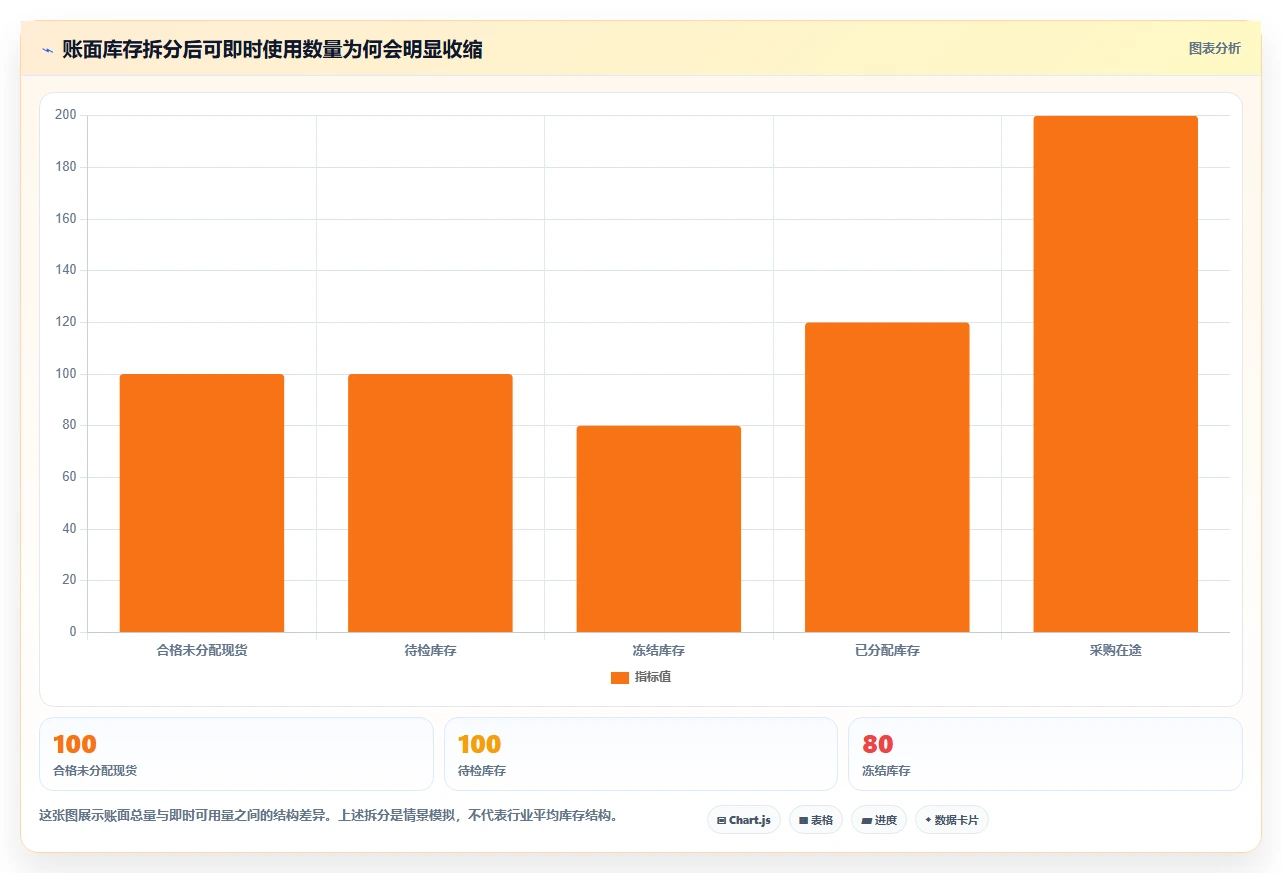Click the 合格未分配现货 bar in the chart
The width and height of the screenshot is (1282, 873).
coord(202,503)
